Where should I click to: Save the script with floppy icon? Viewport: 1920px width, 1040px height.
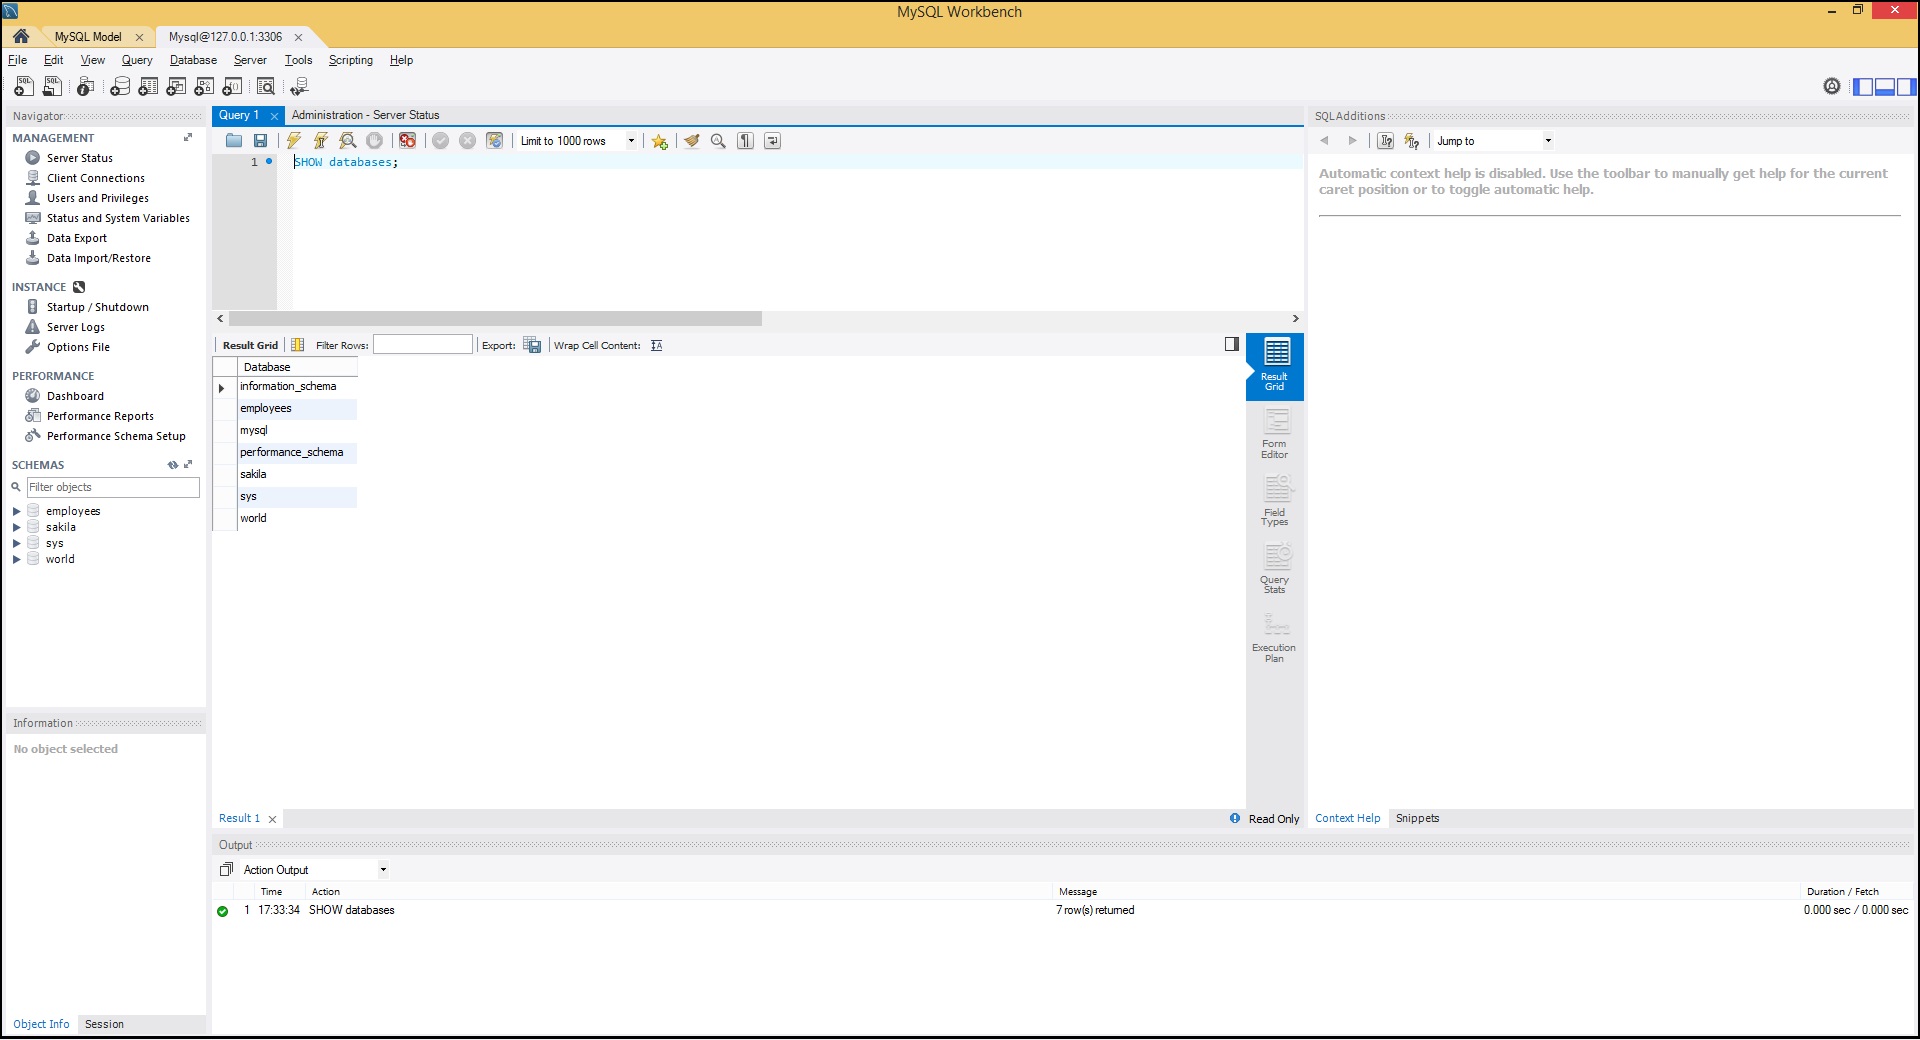[x=261, y=141]
